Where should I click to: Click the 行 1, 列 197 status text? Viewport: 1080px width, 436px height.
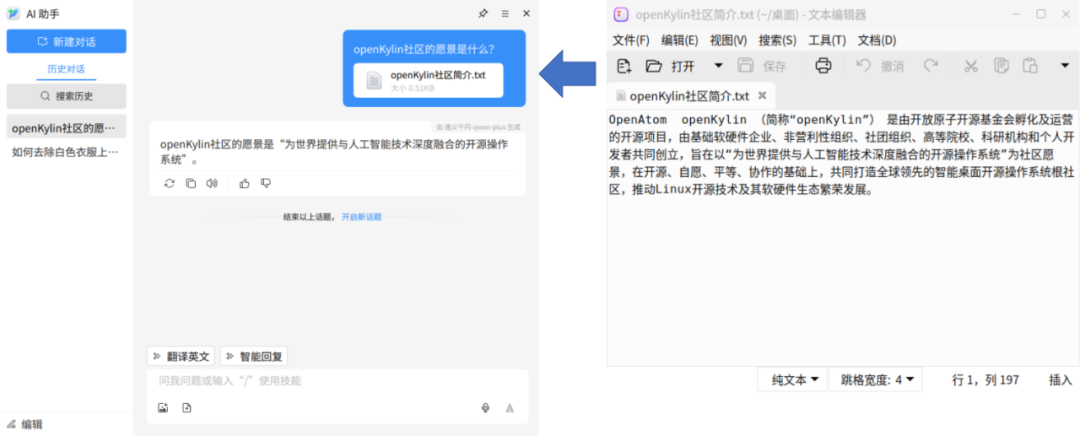click(986, 380)
